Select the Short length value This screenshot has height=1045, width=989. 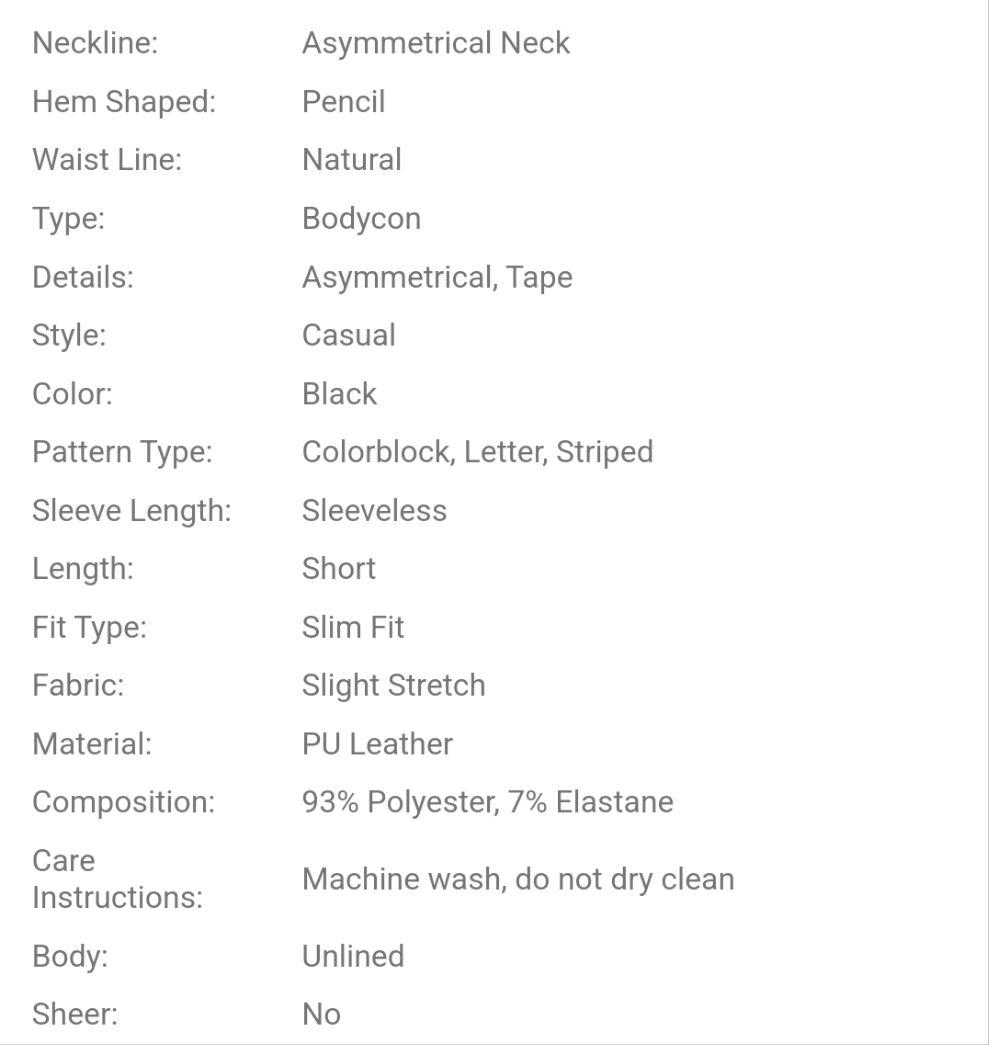(339, 569)
